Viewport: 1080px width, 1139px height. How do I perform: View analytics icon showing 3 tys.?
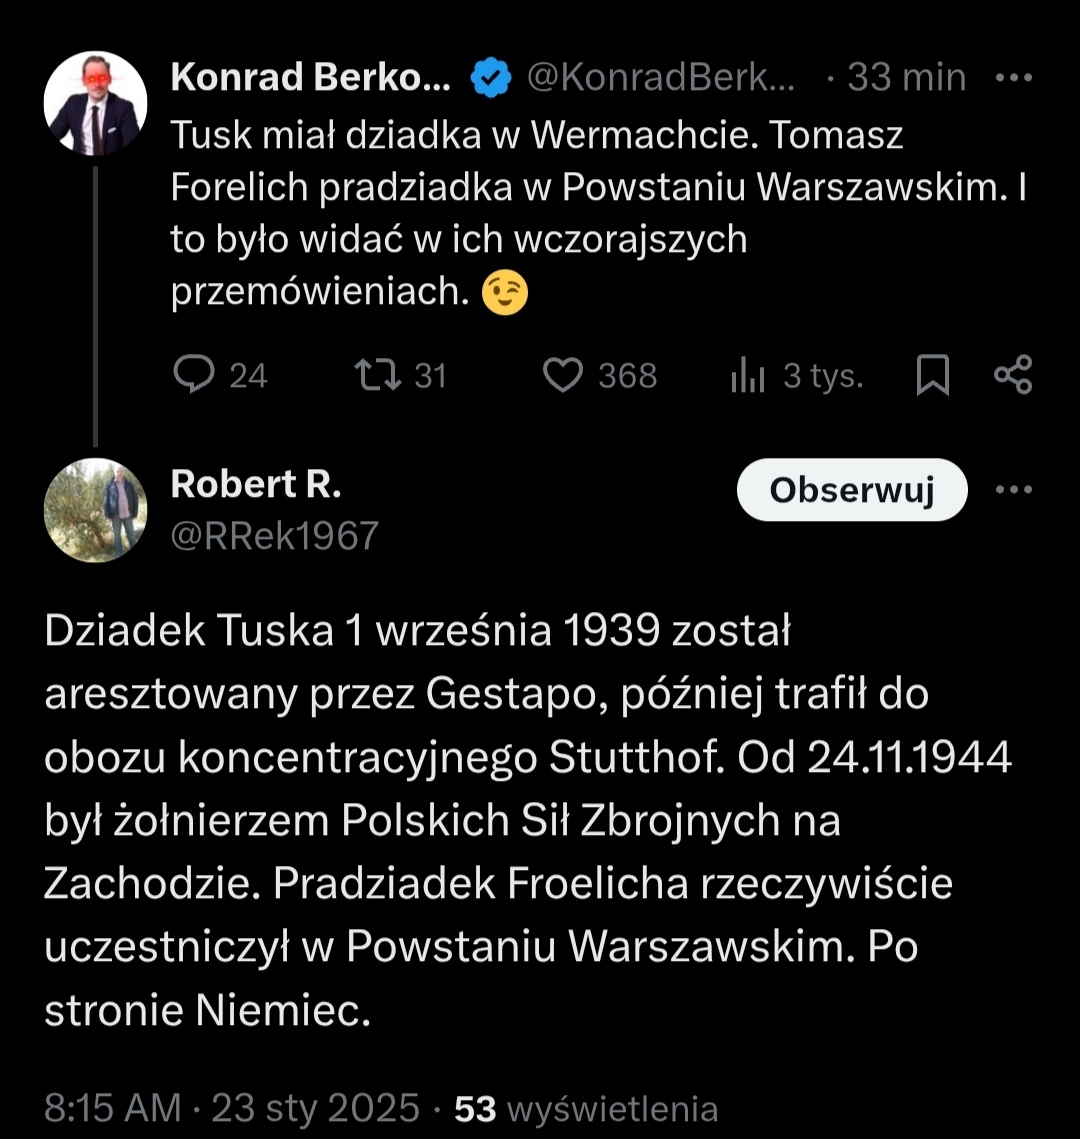748,376
